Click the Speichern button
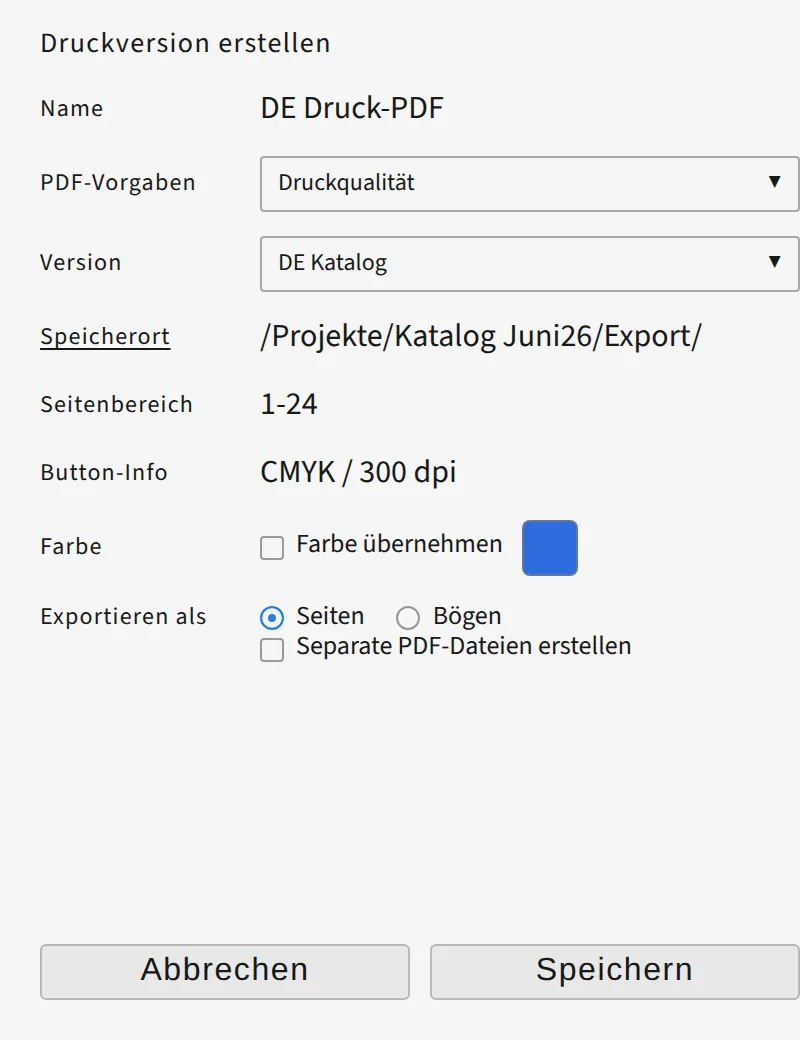 [614, 972]
